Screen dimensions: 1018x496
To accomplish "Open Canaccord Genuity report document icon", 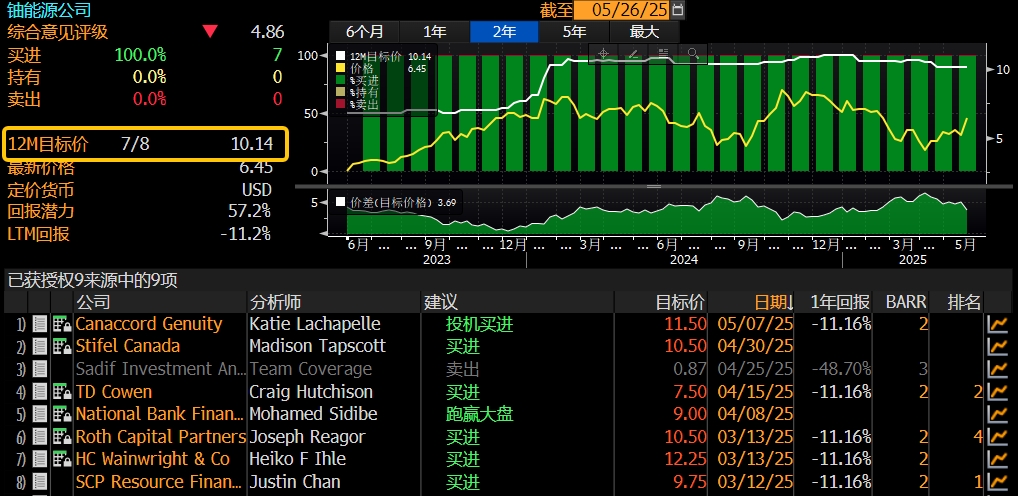I will (40, 324).
